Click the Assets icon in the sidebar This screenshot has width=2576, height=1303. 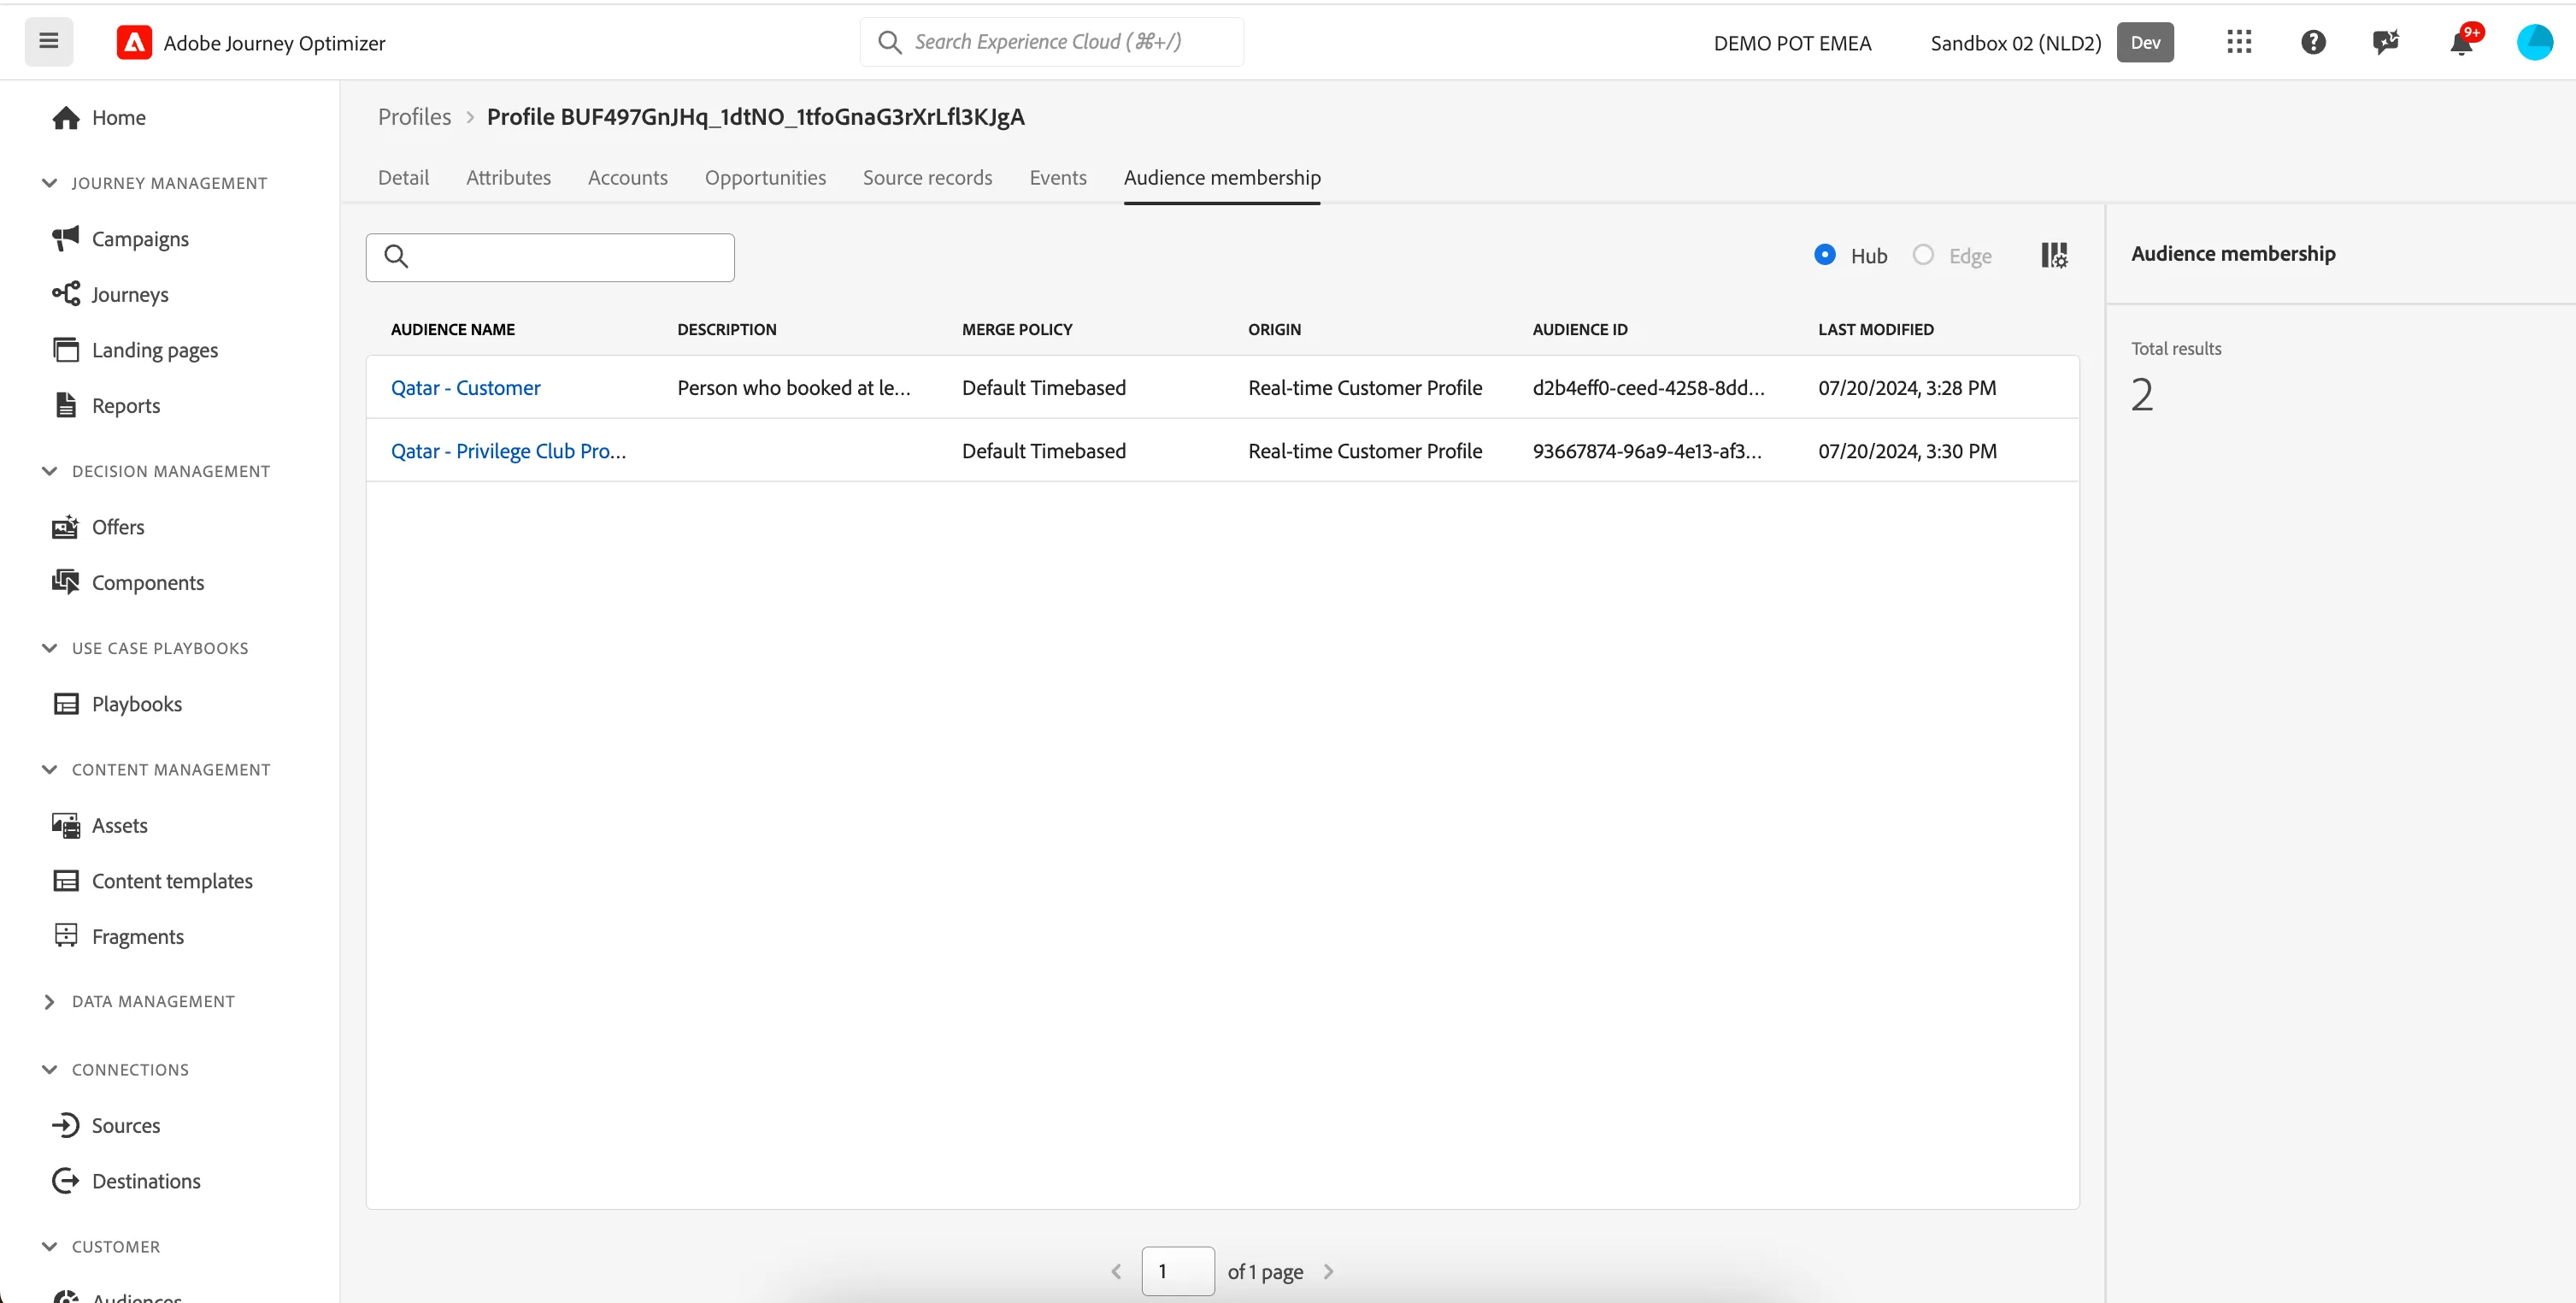coord(66,825)
